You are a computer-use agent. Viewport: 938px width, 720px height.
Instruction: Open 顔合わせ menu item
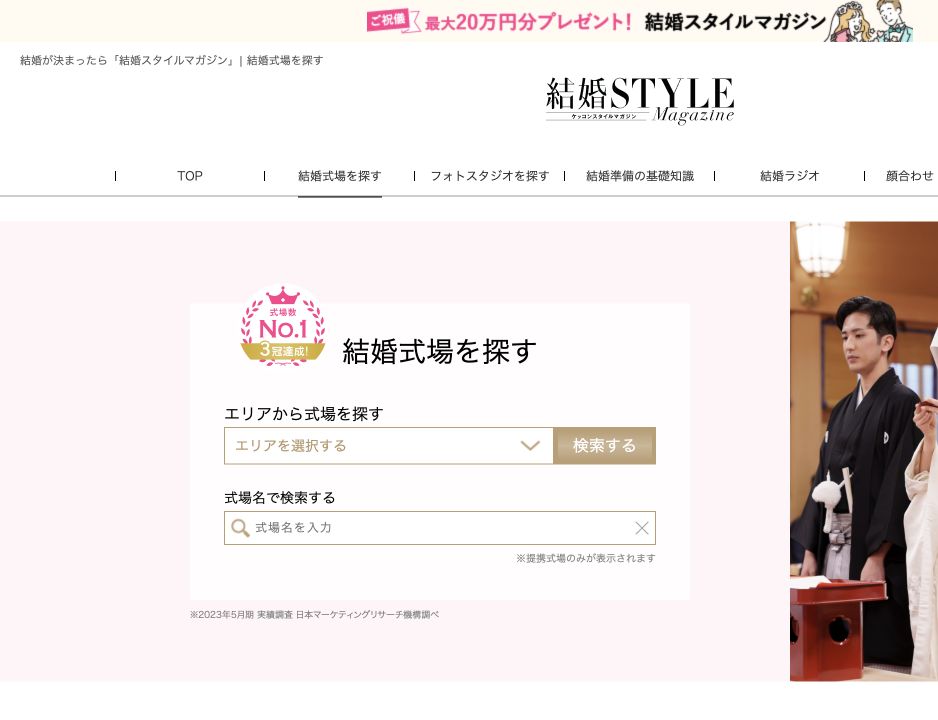(x=911, y=176)
